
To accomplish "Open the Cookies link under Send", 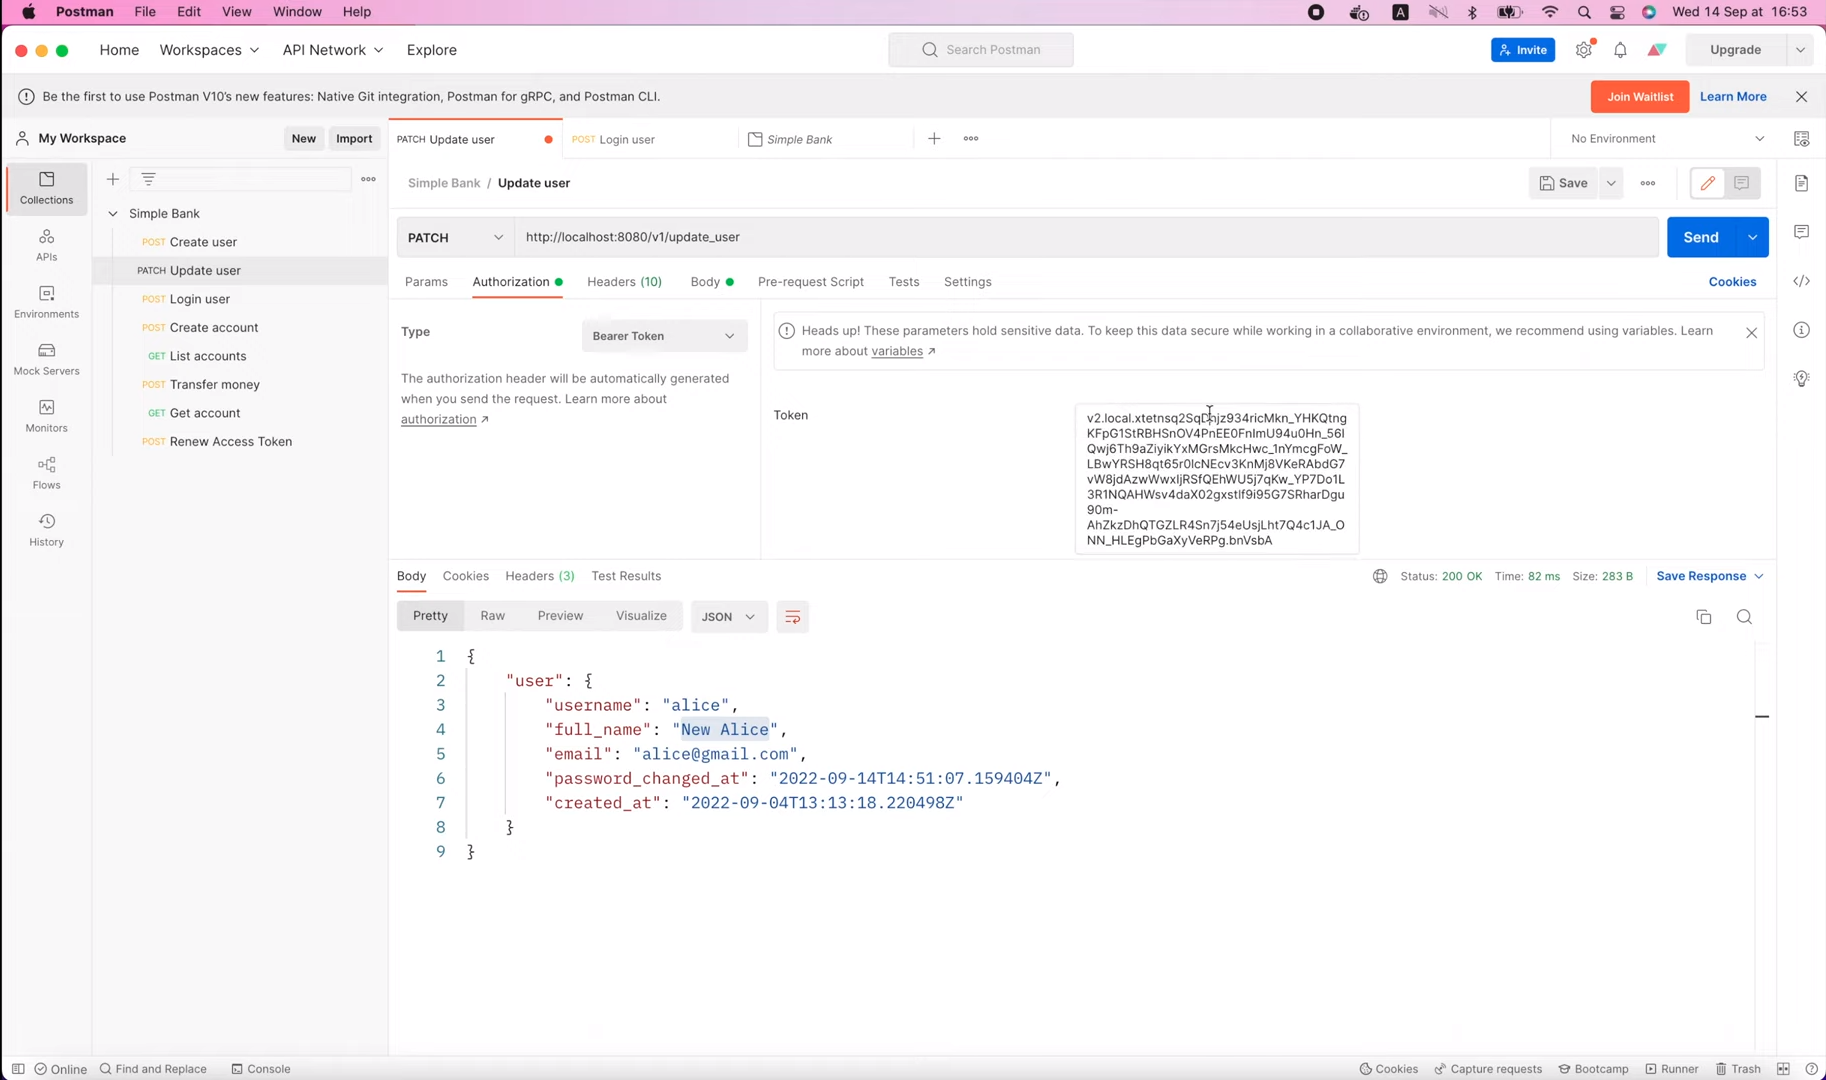I will pyautogui.click(x=1732, y=282).
